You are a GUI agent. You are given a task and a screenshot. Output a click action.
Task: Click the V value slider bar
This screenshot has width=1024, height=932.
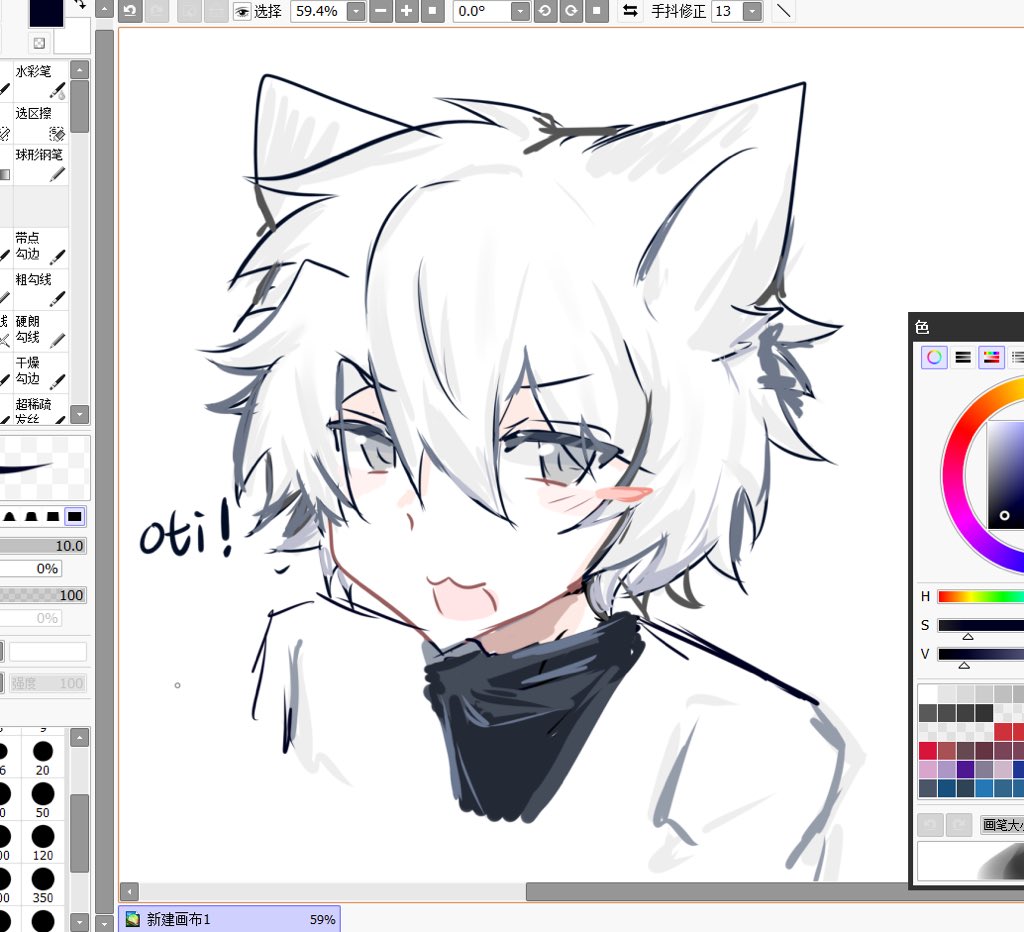[980, 654]
